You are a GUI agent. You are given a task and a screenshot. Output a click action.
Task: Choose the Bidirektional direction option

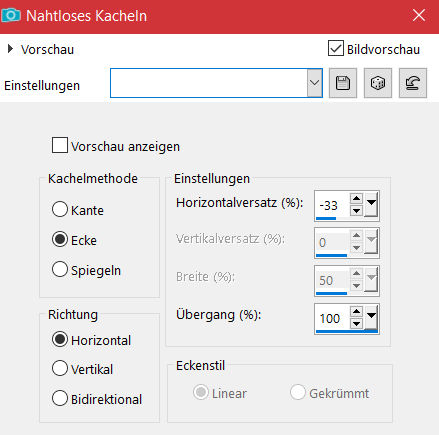[x=60, y=398]
